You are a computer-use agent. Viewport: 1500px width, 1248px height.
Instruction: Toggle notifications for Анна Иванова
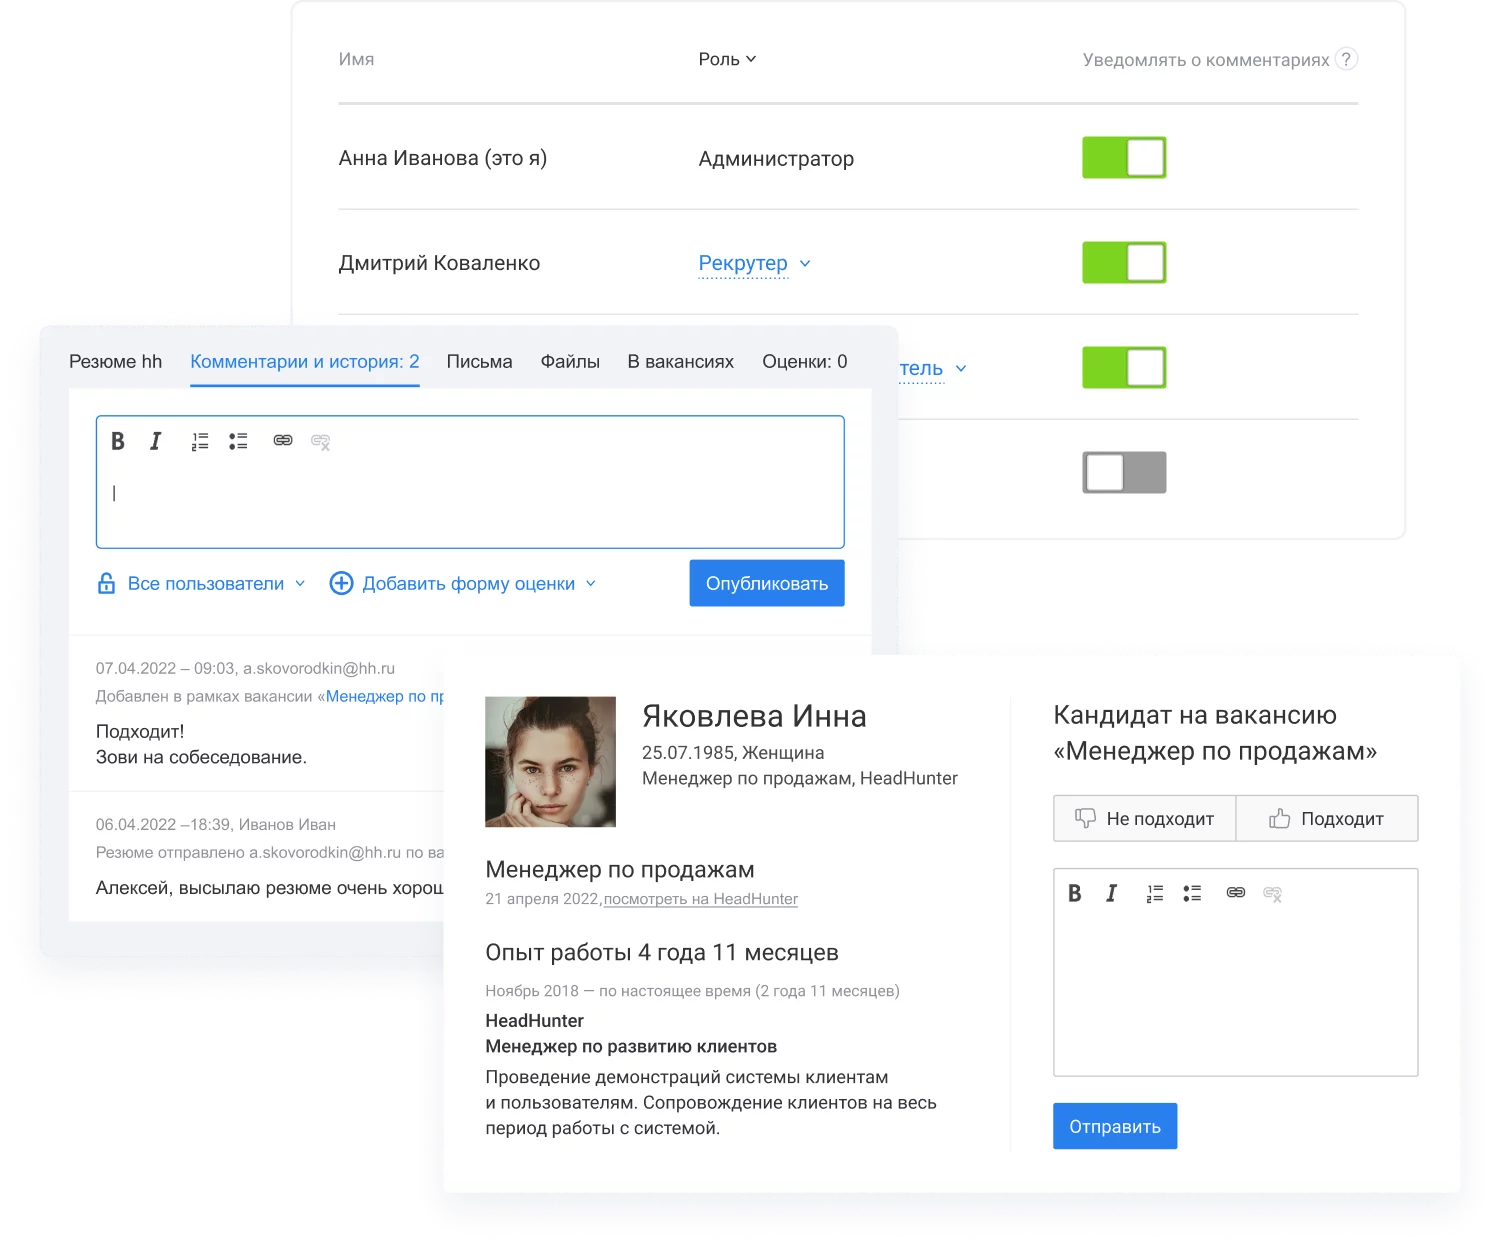click(1124, 158)
